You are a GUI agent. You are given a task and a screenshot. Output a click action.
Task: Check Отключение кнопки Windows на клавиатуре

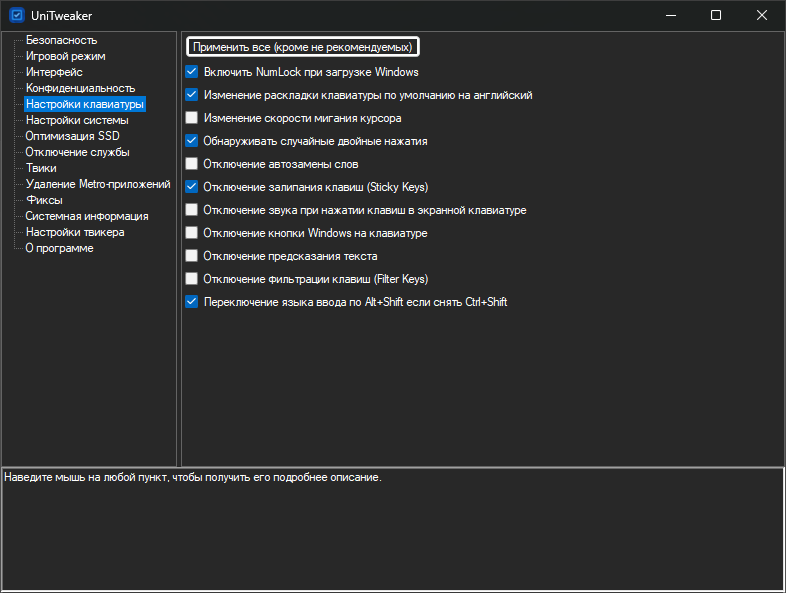click(x=191, y=233)
